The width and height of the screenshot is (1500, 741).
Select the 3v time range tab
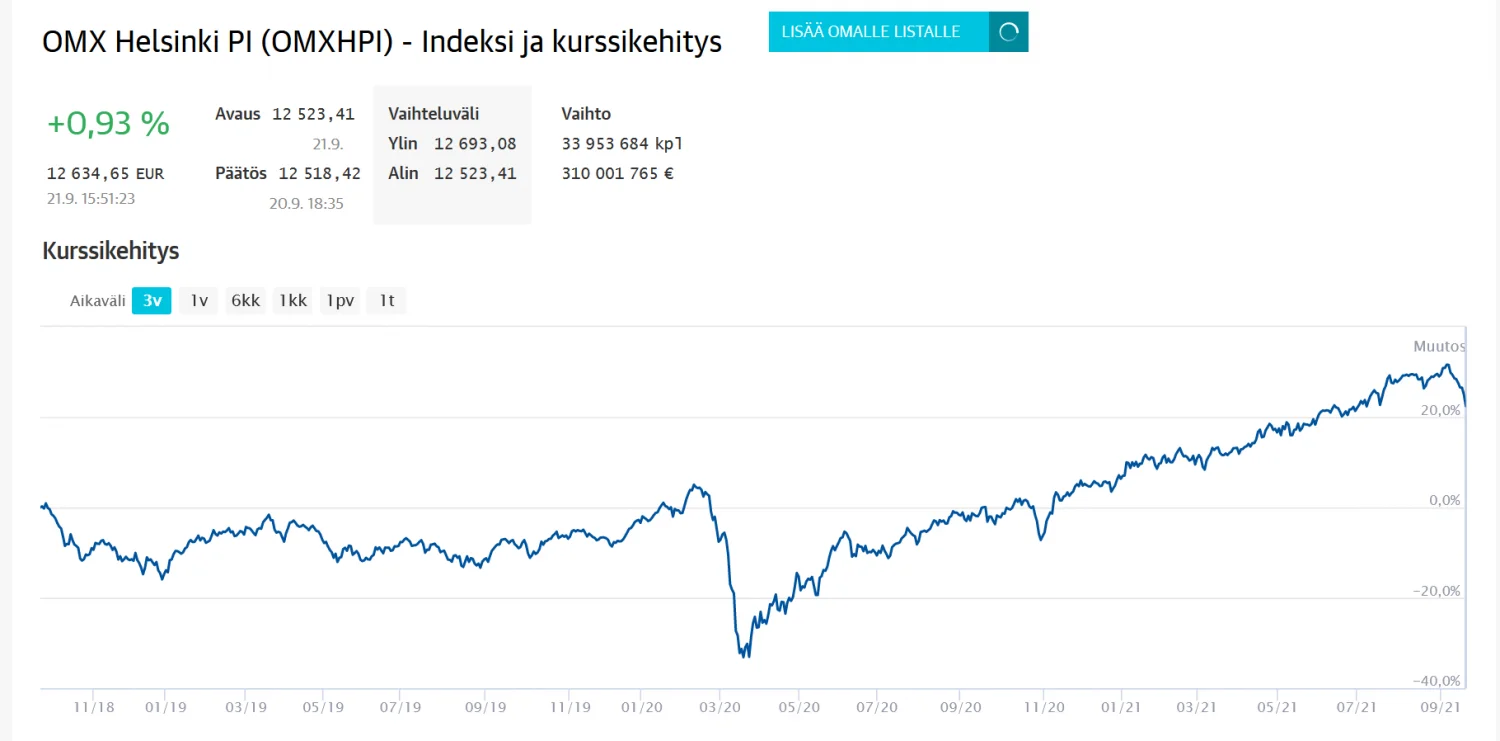[x=152, y=300]
